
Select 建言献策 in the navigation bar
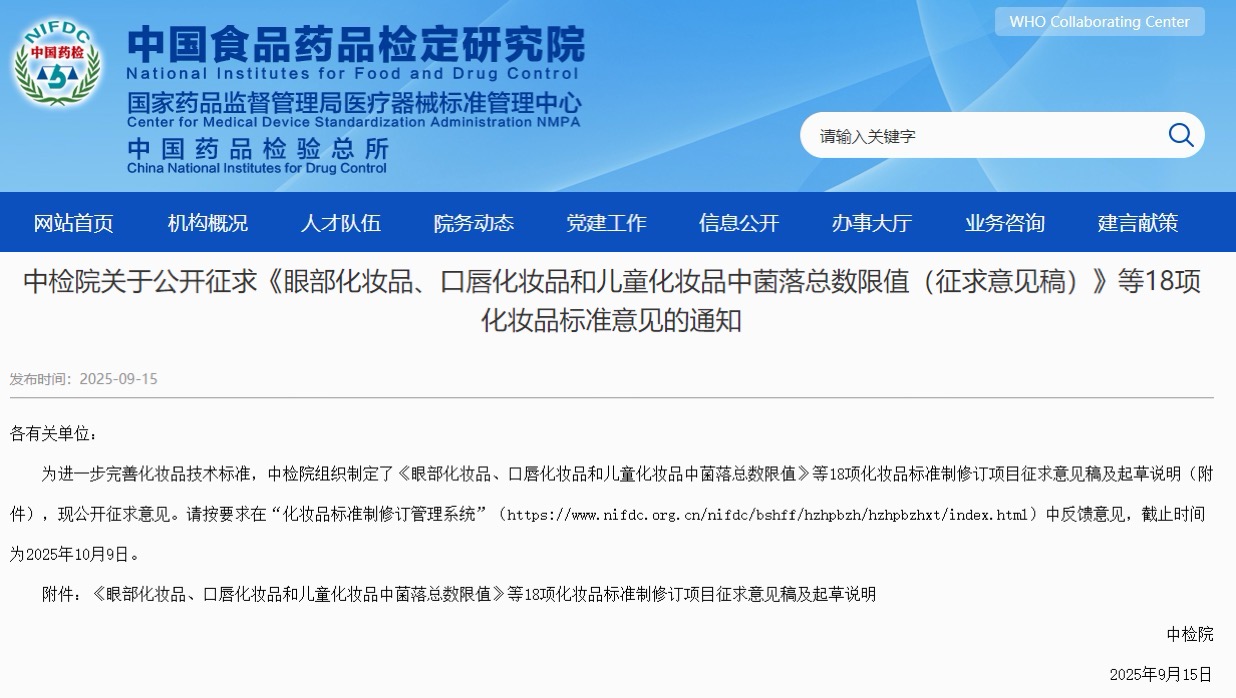pos(1138,223)
